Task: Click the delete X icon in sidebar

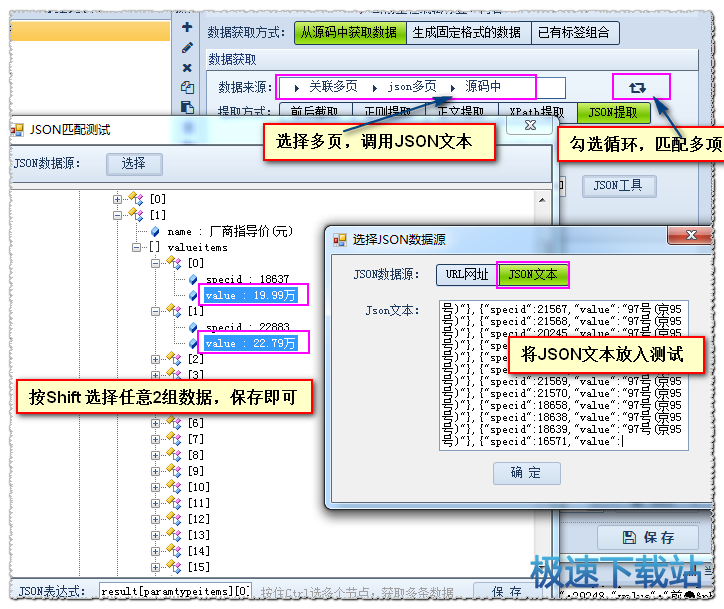Action: point(187,67)
